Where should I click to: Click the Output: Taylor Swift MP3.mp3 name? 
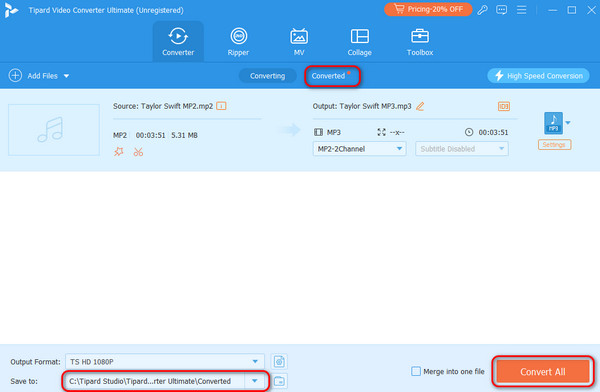point(362,106)
